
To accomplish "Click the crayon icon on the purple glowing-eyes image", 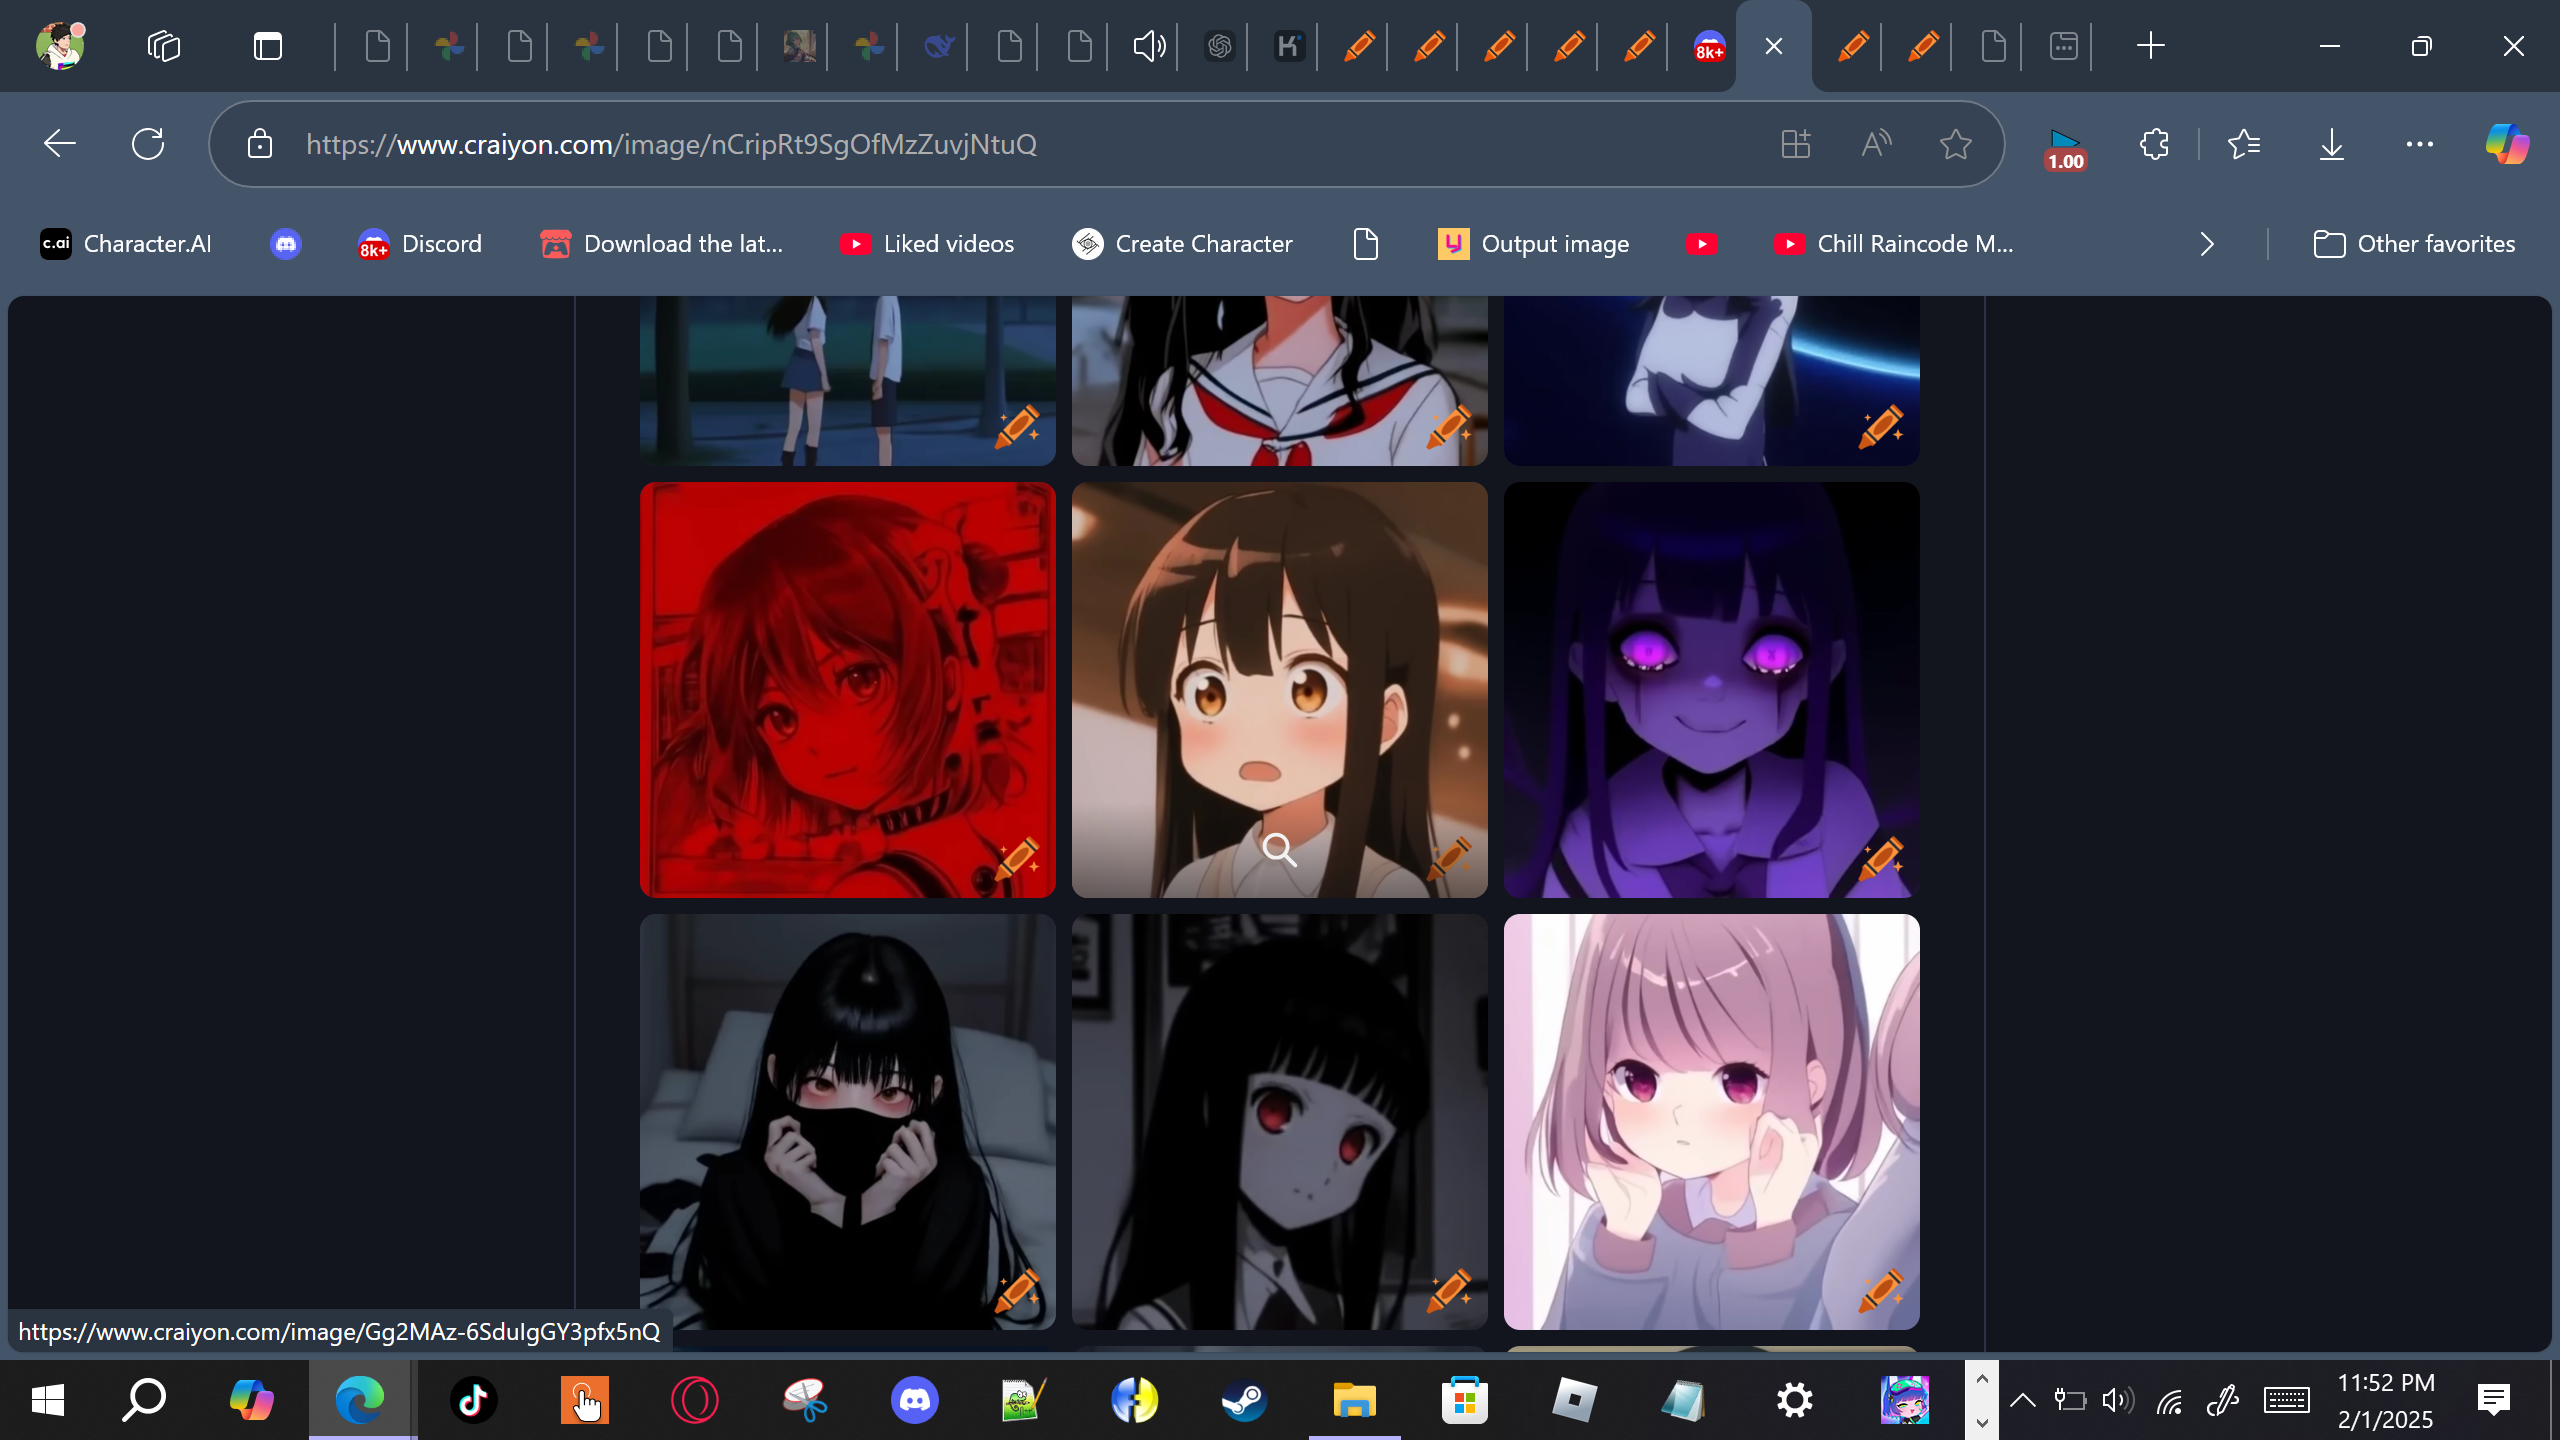I will [1881, 859].
